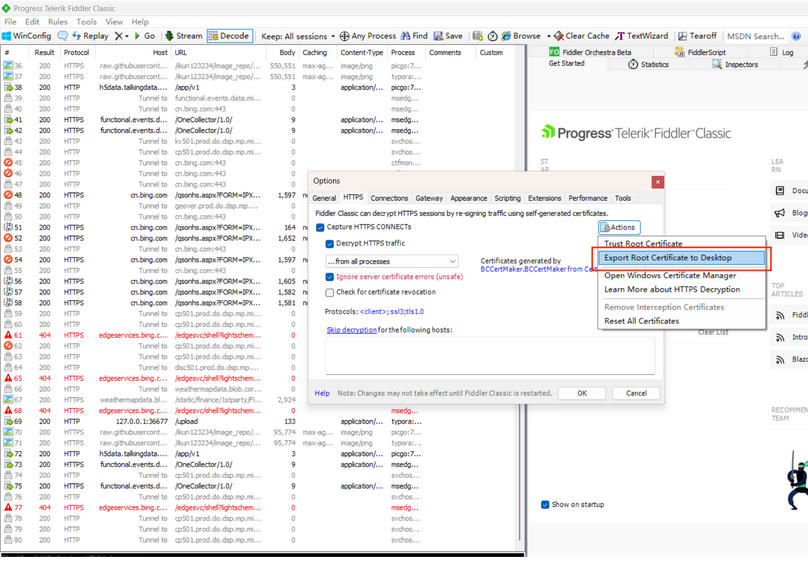Select Export Root Certificate to Desktop
The height and width of the screenshot is (562, 808).
click(668, 258)
